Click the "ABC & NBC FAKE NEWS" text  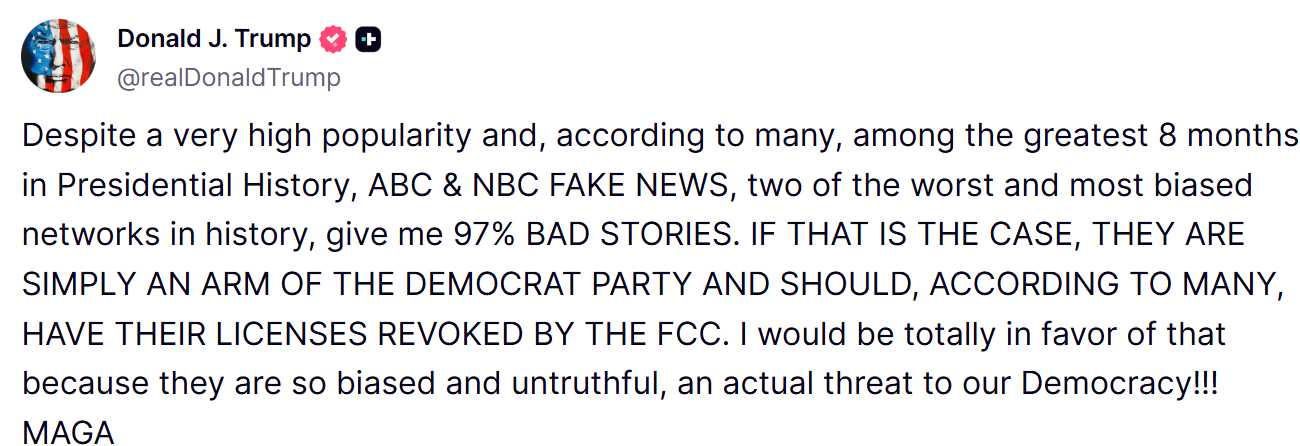coord(551,186)
